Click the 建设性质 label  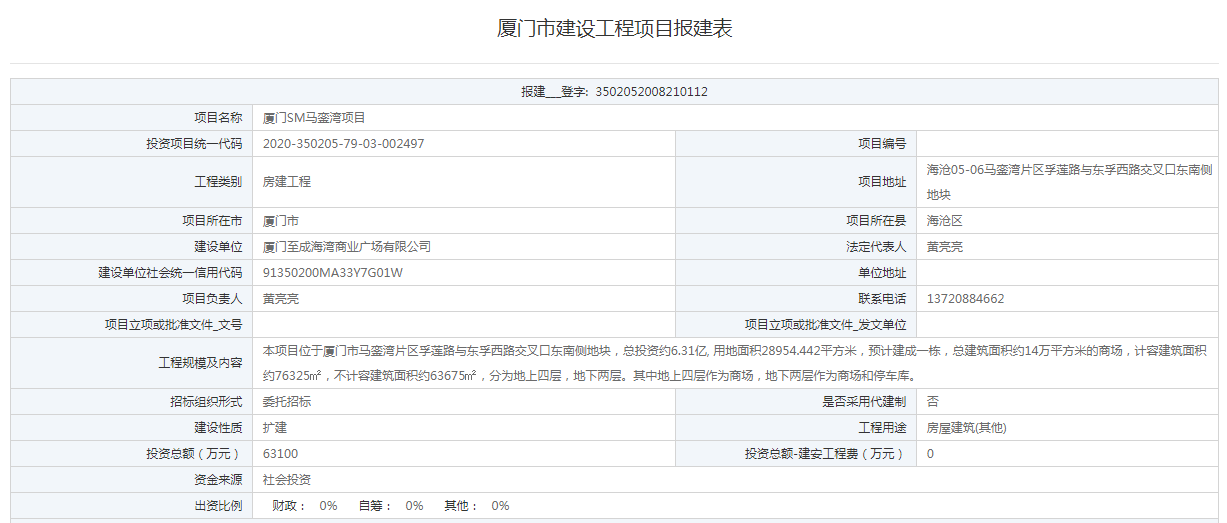pos(217,428)
